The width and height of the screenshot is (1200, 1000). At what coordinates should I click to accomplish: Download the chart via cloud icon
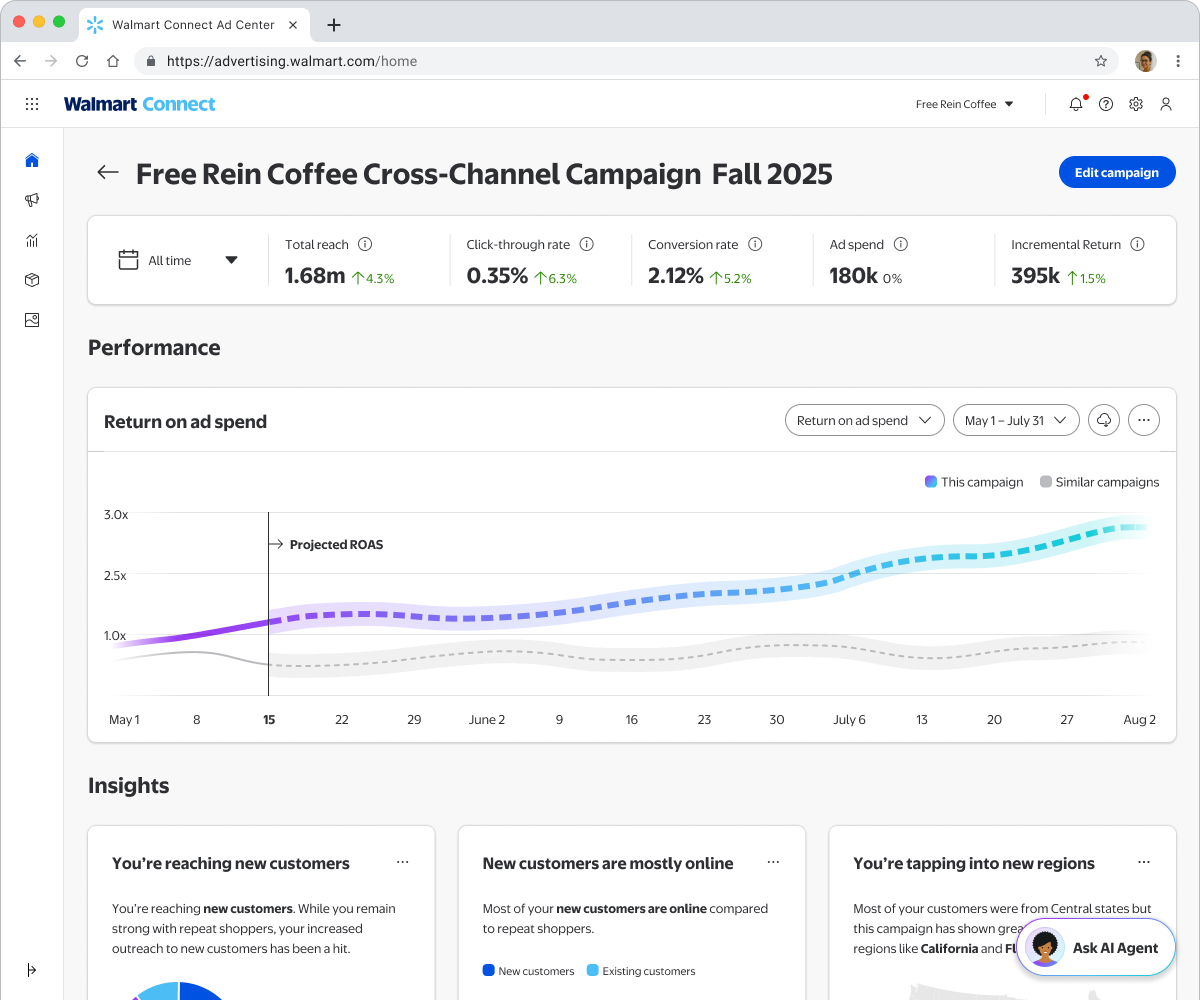pyautogui.click(x=1104, y=420)
